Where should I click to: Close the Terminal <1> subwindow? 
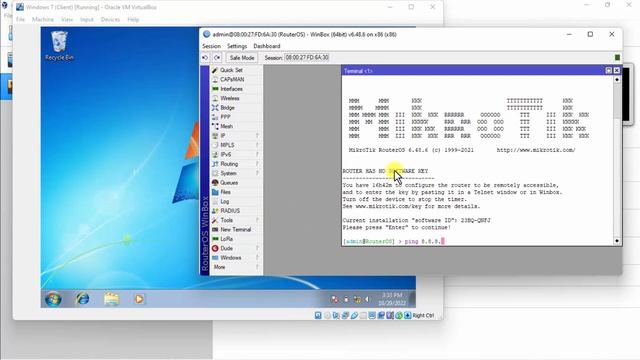[x=617, y=71]
